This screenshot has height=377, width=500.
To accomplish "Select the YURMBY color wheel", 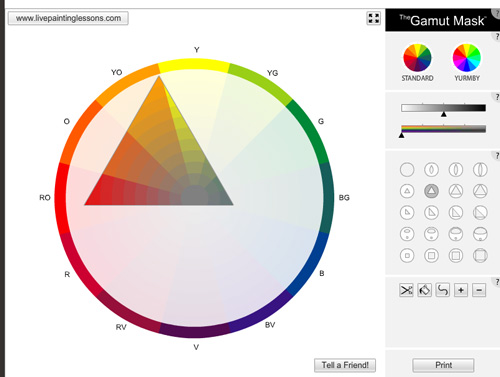I will click(x=467, y=58).
